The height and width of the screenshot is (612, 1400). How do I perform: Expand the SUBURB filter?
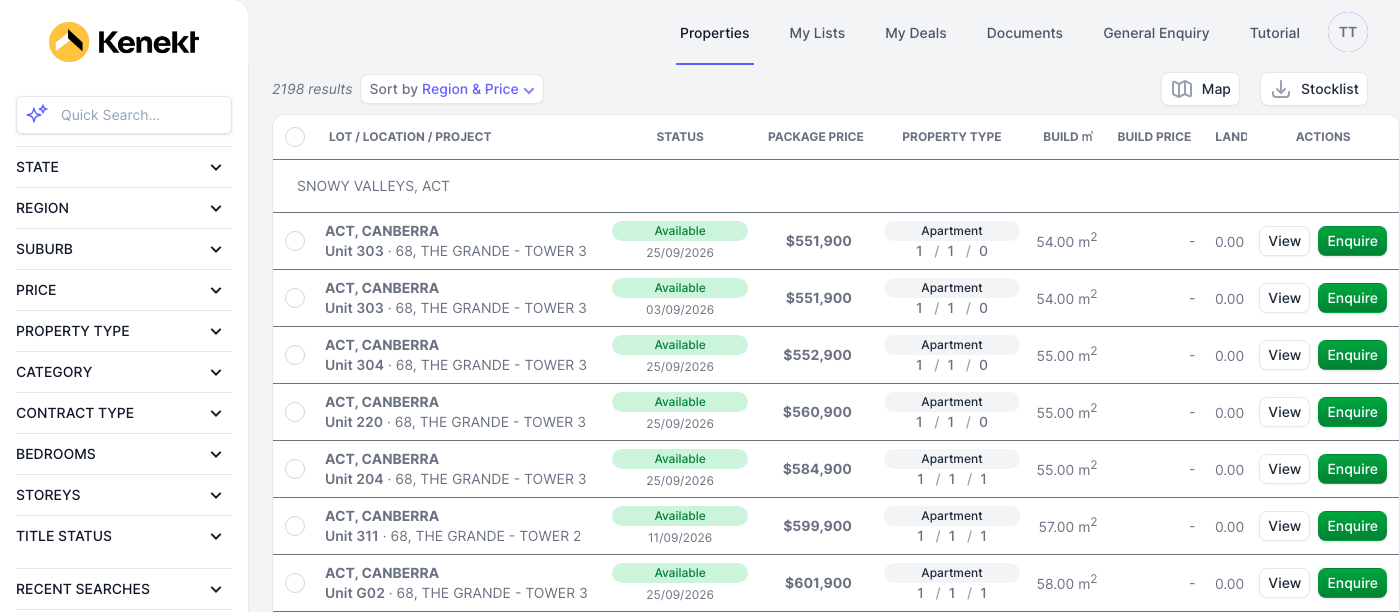(x=124, y=249)
